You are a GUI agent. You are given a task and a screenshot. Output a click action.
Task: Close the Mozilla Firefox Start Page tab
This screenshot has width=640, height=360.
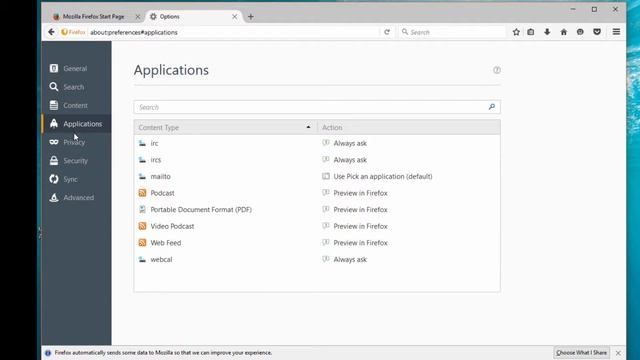tap(138, 17)
